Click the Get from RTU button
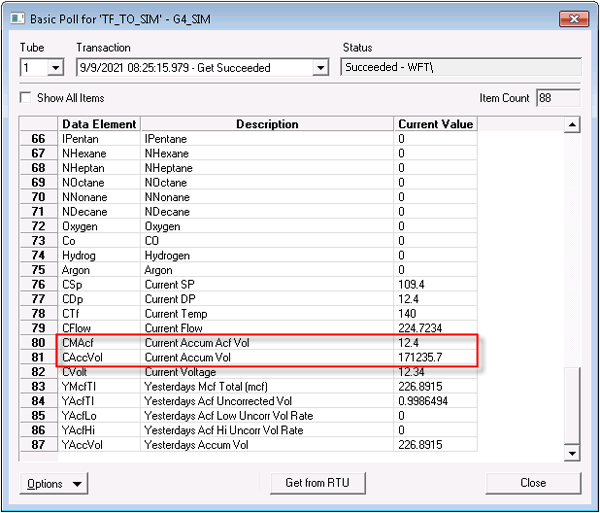The image size is (600, 513). coord(318,483)
